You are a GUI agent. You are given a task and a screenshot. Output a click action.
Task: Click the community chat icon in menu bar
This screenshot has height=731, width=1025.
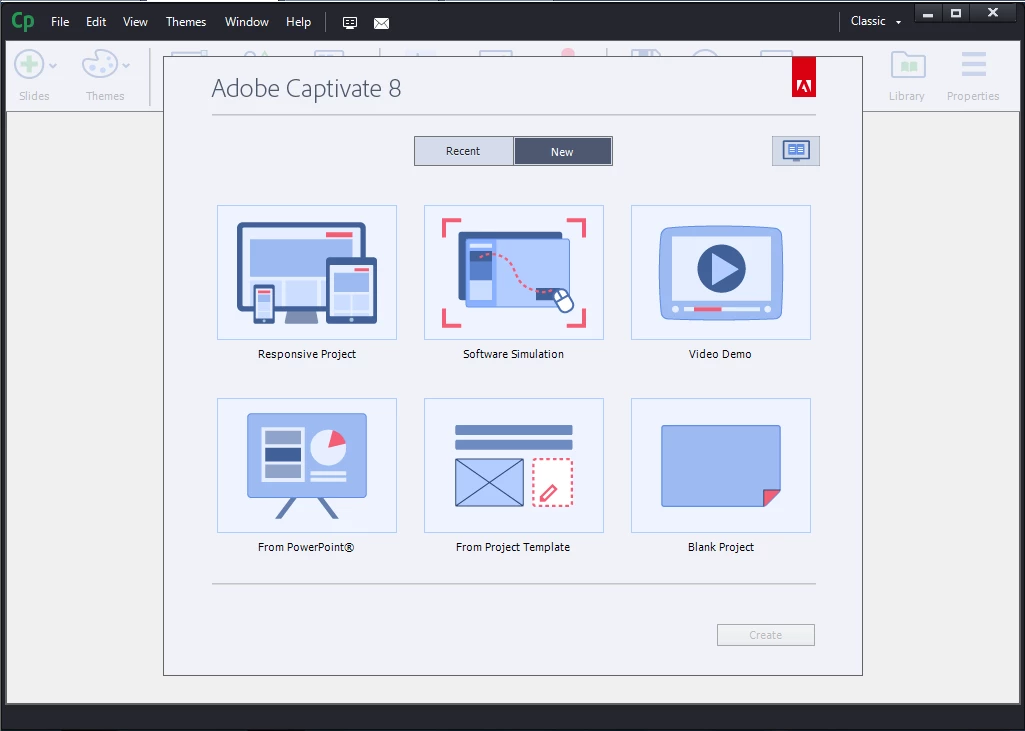coord(350,23)
